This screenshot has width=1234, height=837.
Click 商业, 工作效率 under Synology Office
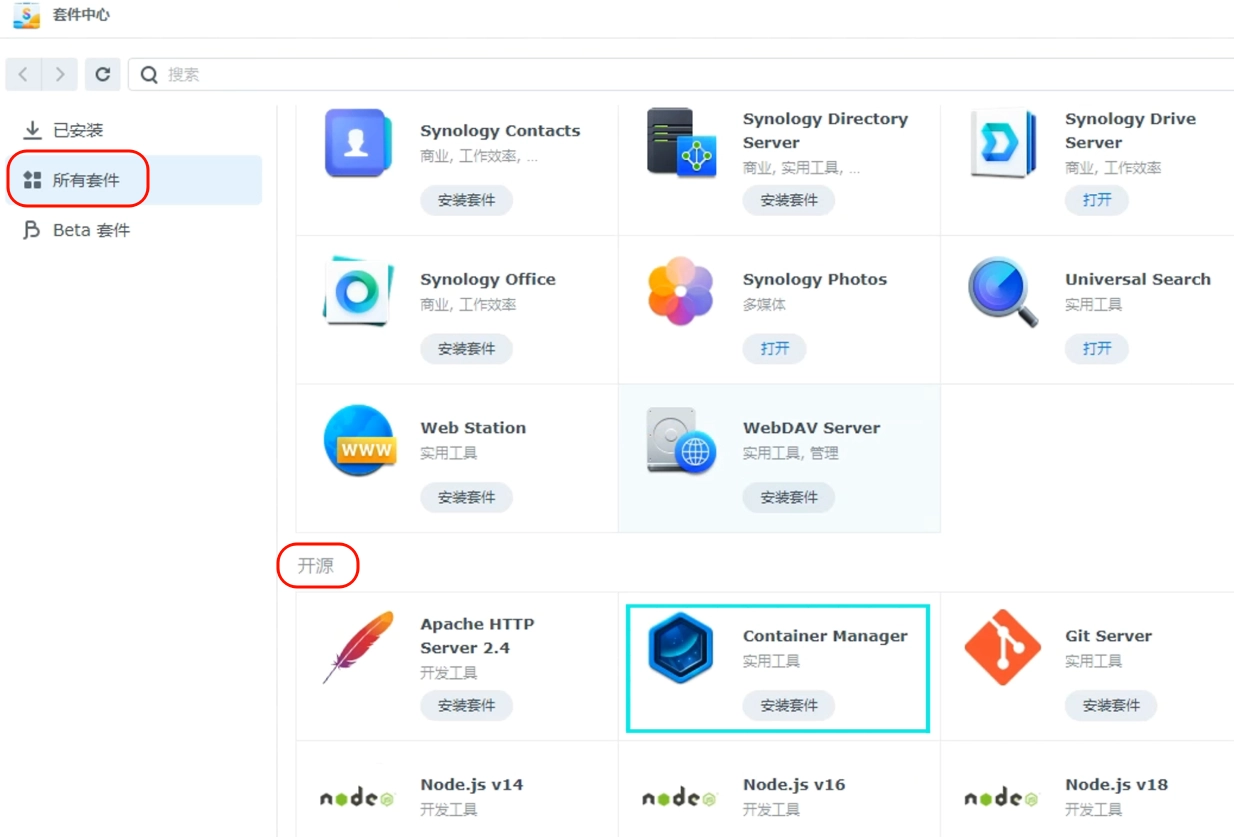tap(468, 305)
